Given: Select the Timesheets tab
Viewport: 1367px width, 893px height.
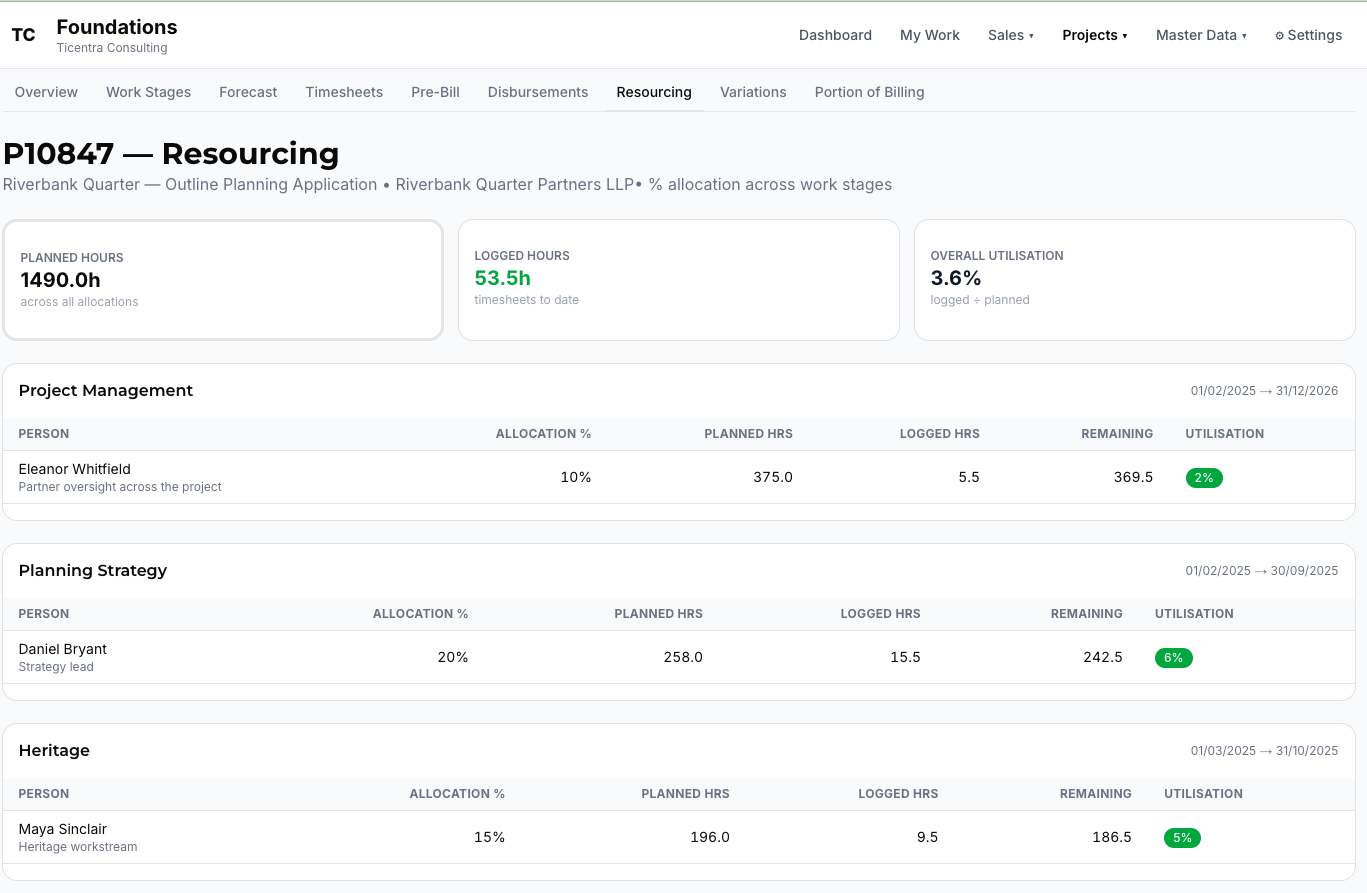Looking at the screenshot, I should point(344,92).
